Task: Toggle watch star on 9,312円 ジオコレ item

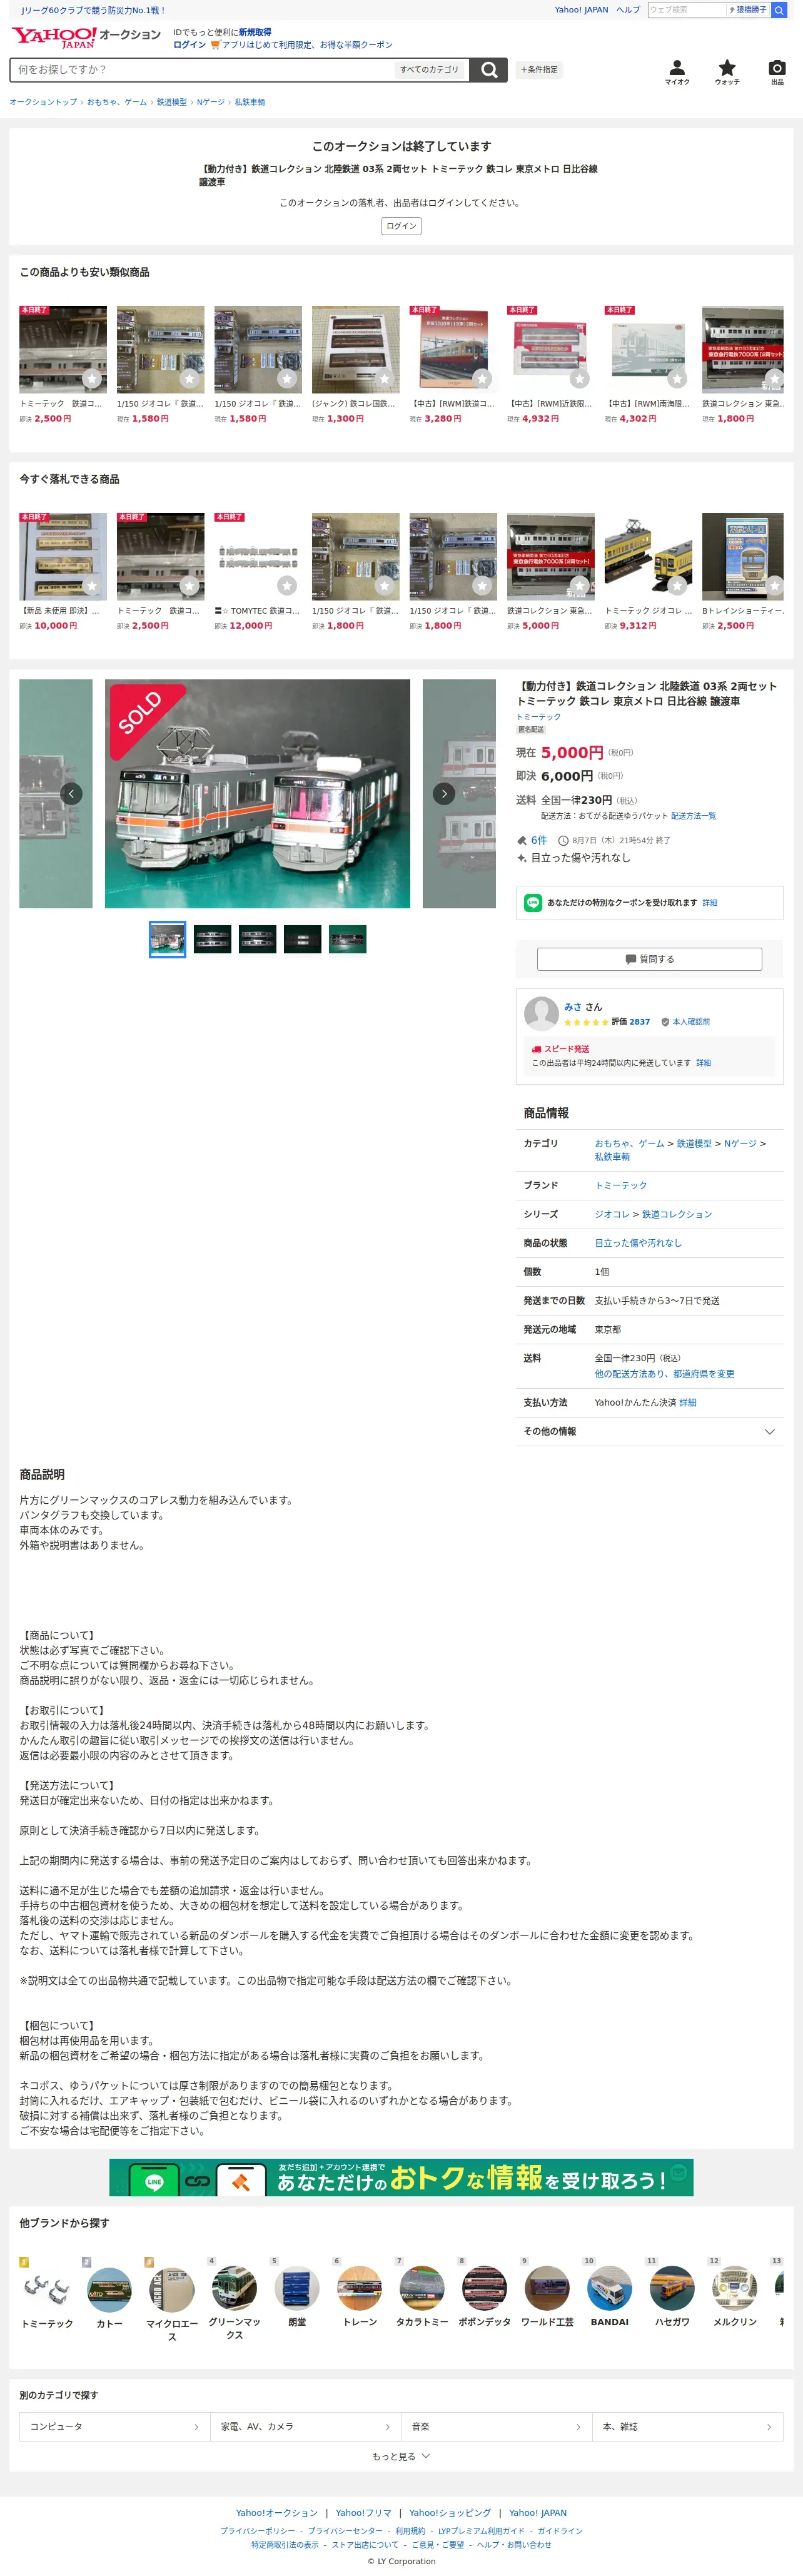Action: pyautogui.click(x=677, y=587)
